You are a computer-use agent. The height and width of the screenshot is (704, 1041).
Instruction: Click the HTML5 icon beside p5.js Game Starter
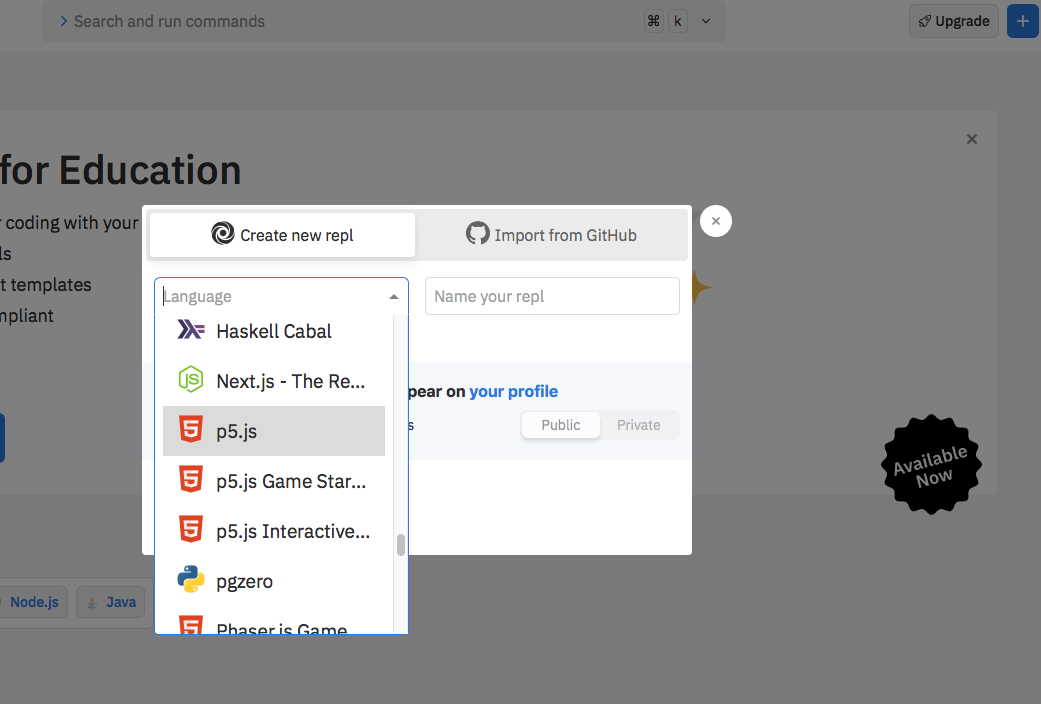click(x=191, y=479)
